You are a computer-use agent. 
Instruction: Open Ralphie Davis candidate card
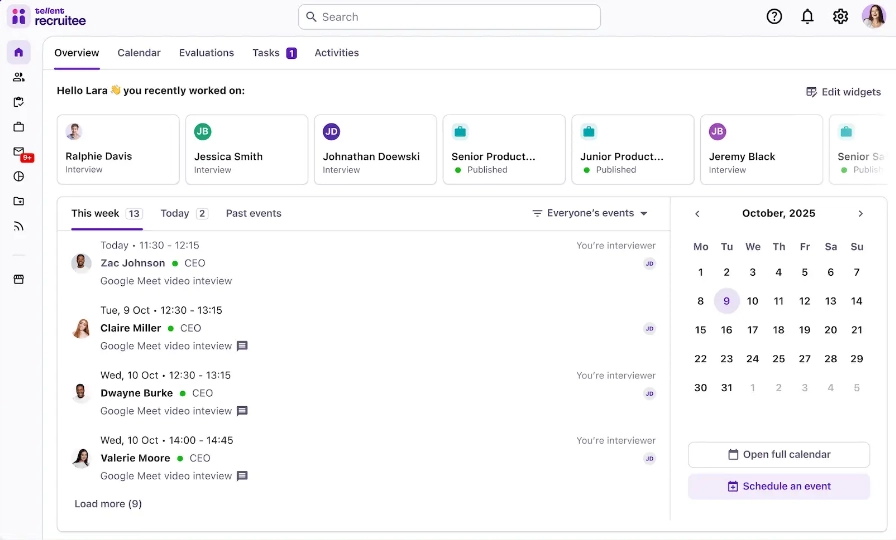pos(118,150)
